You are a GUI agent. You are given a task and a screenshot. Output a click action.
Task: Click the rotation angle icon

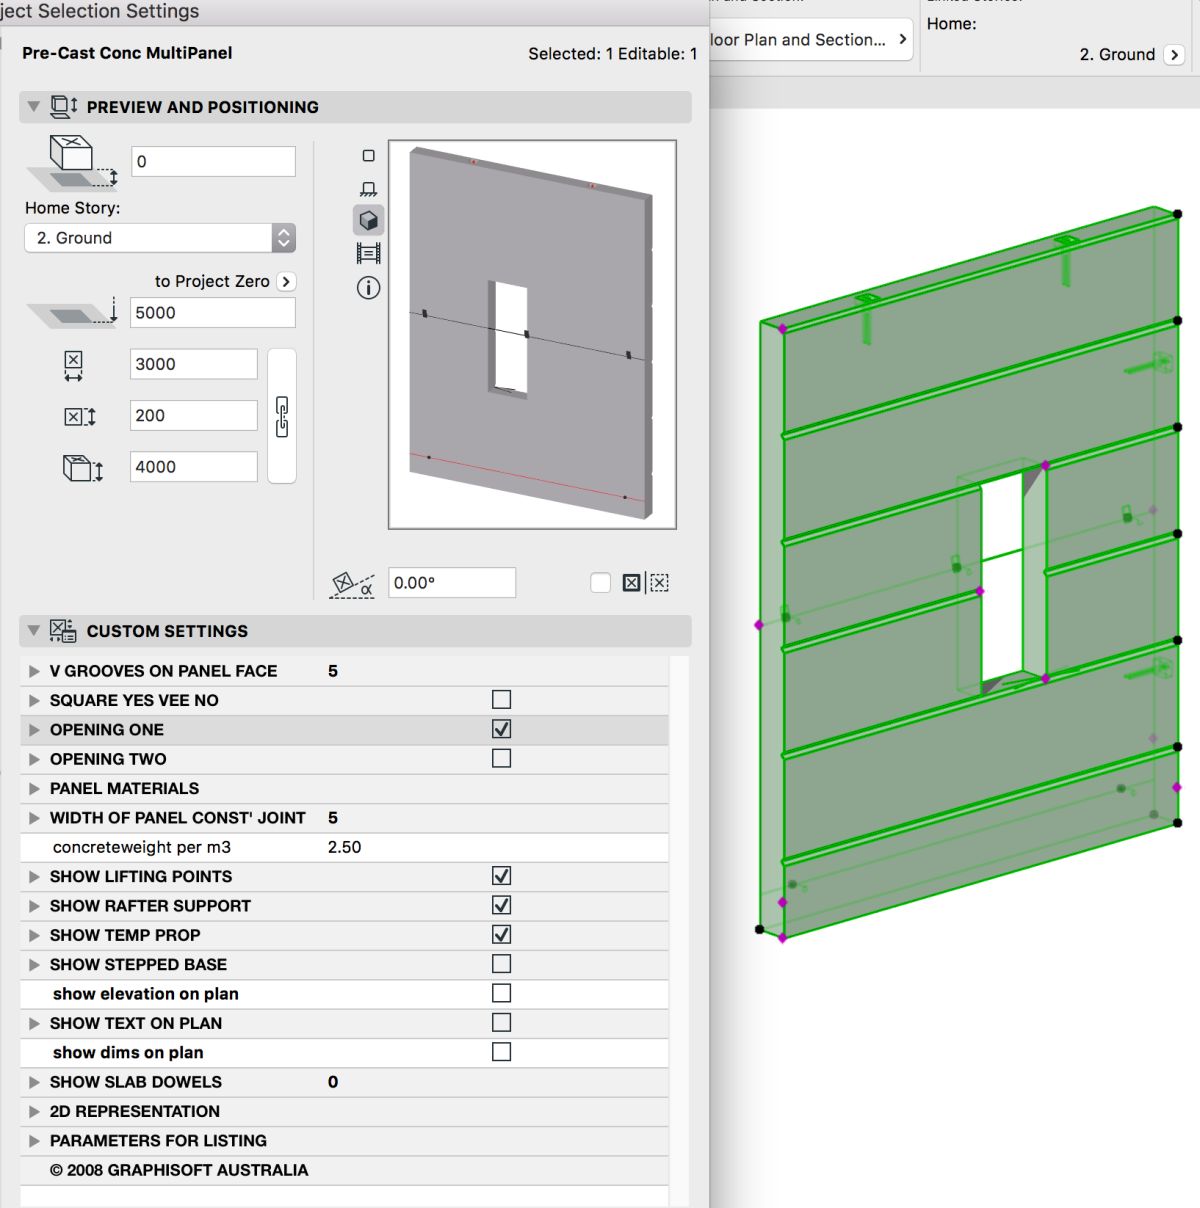pos(352,584)
